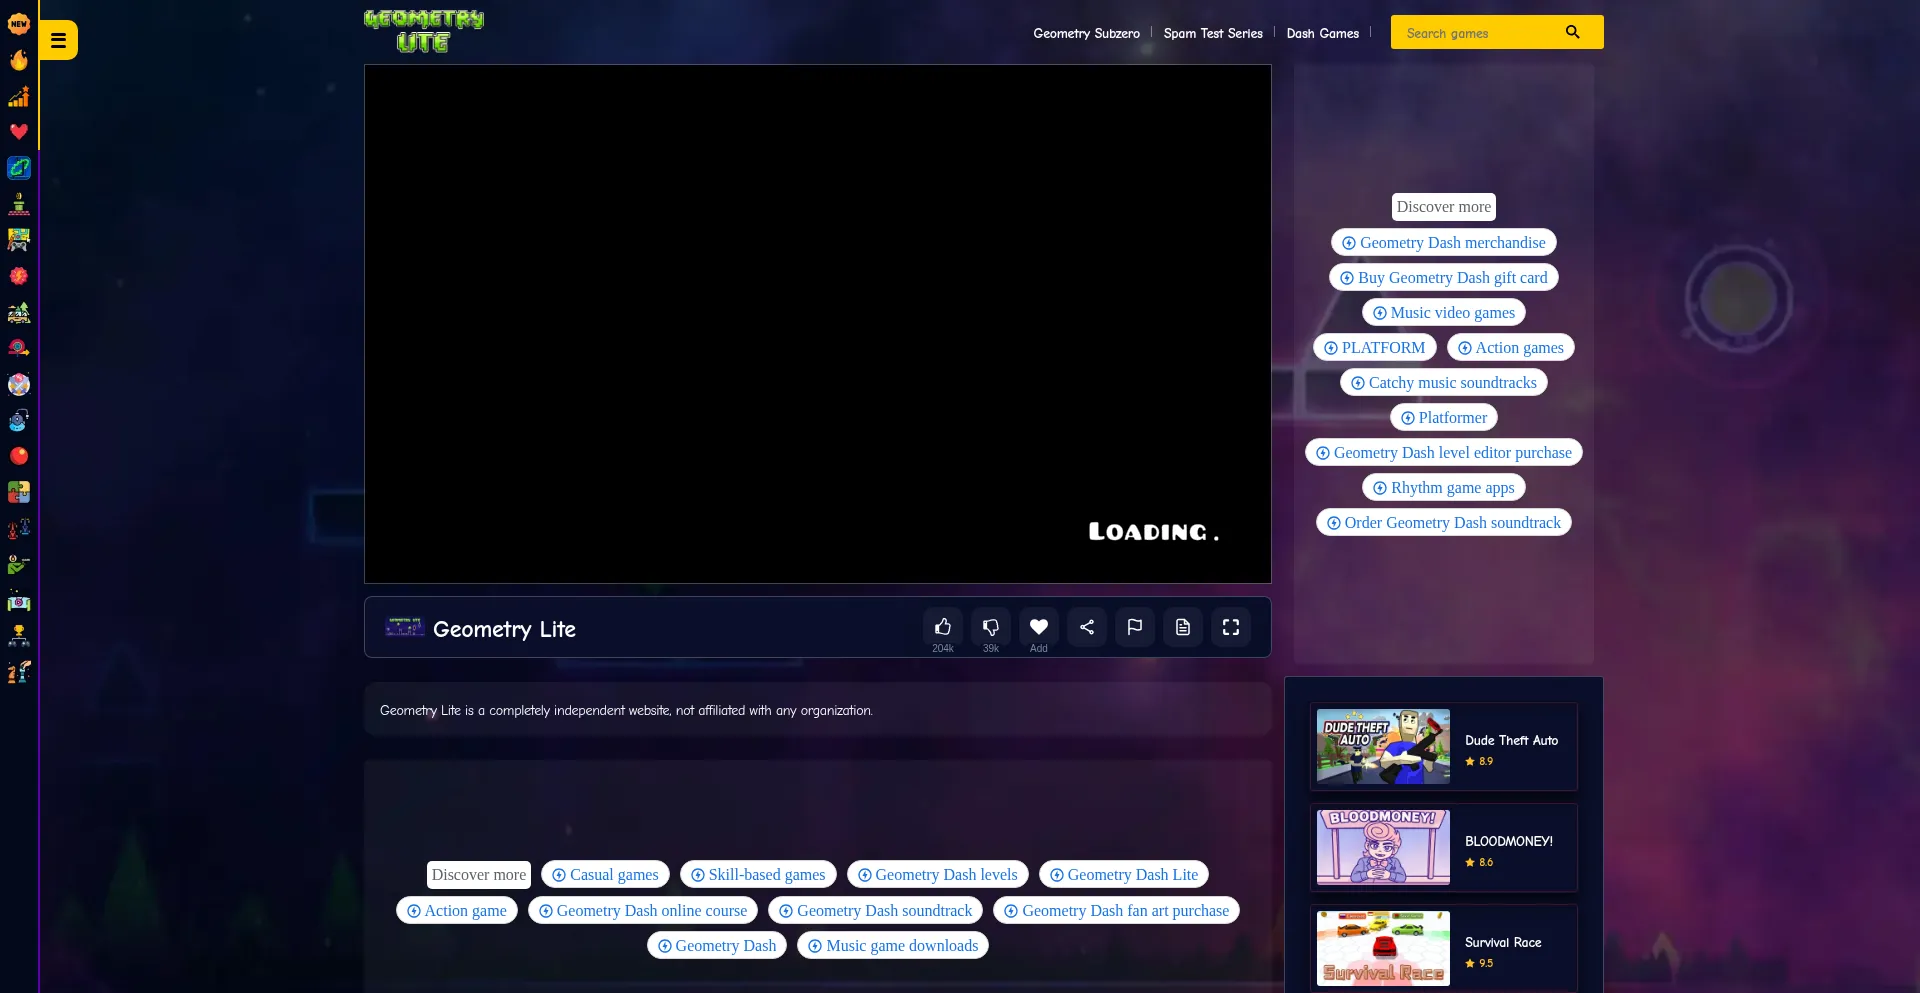
Task: Click the Geometry Lite logo
Action: (424, 32)
